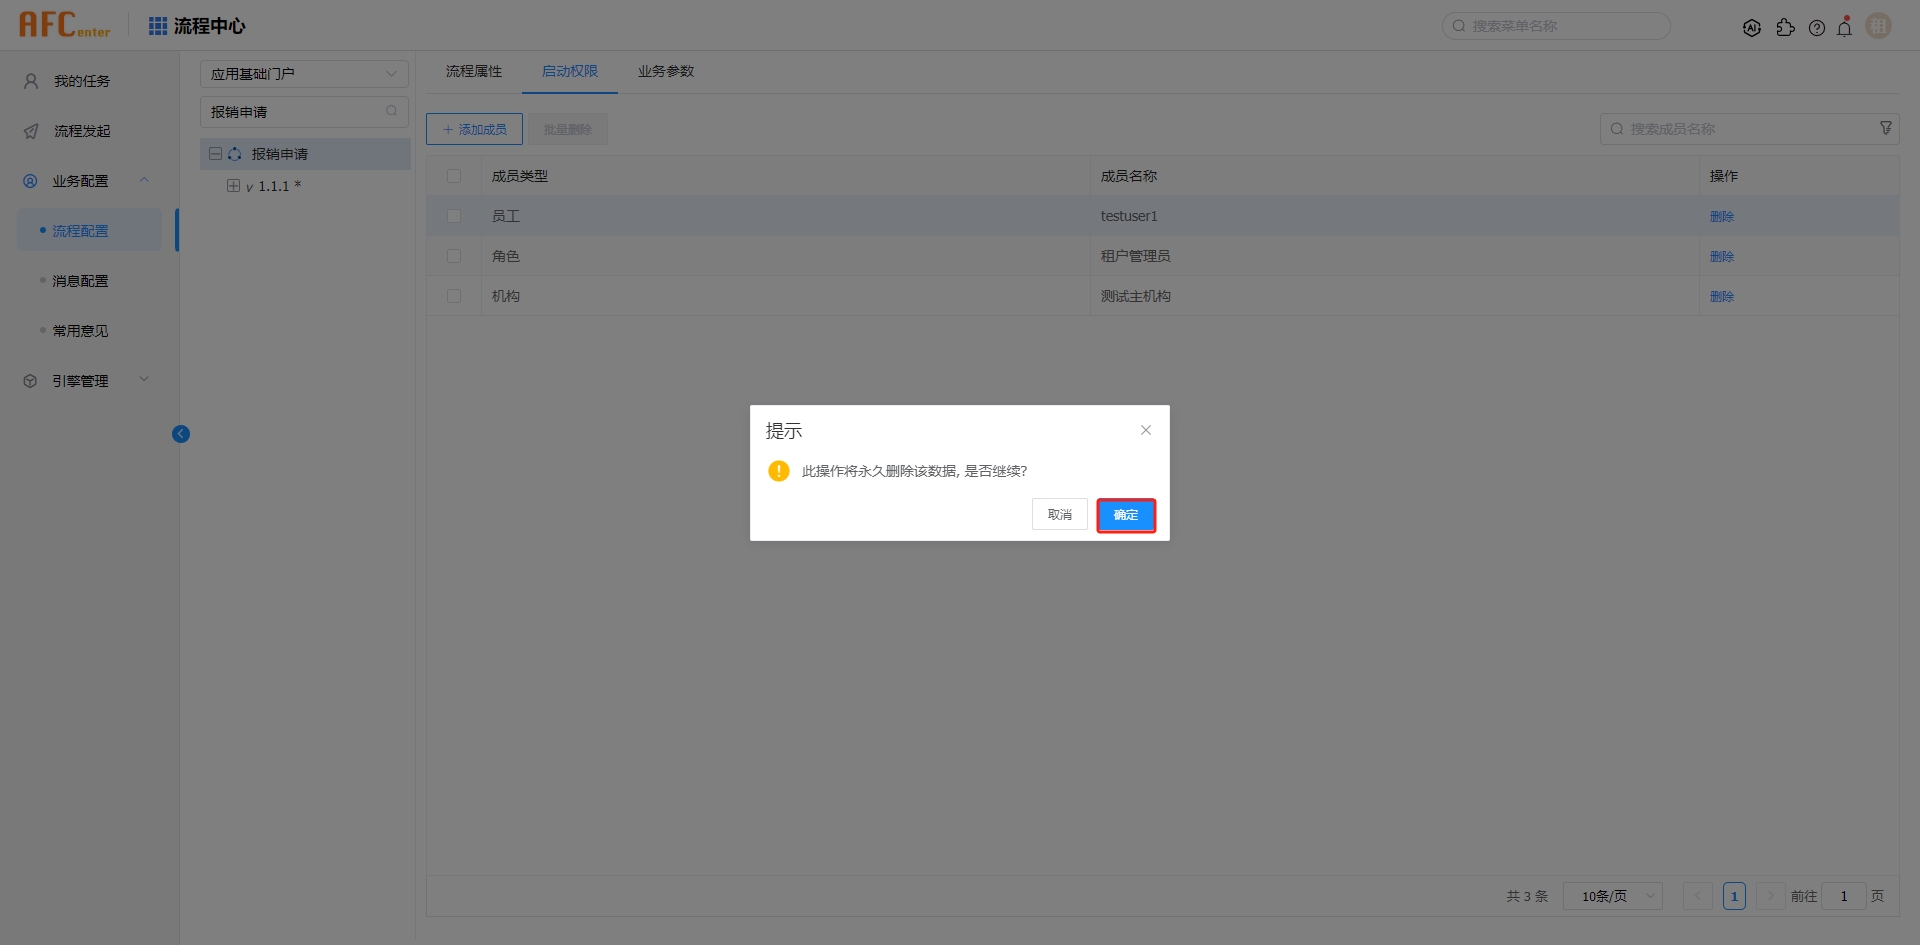
Task: Focus the 搜索菜单名称 search box
Action: [1556, 26]
